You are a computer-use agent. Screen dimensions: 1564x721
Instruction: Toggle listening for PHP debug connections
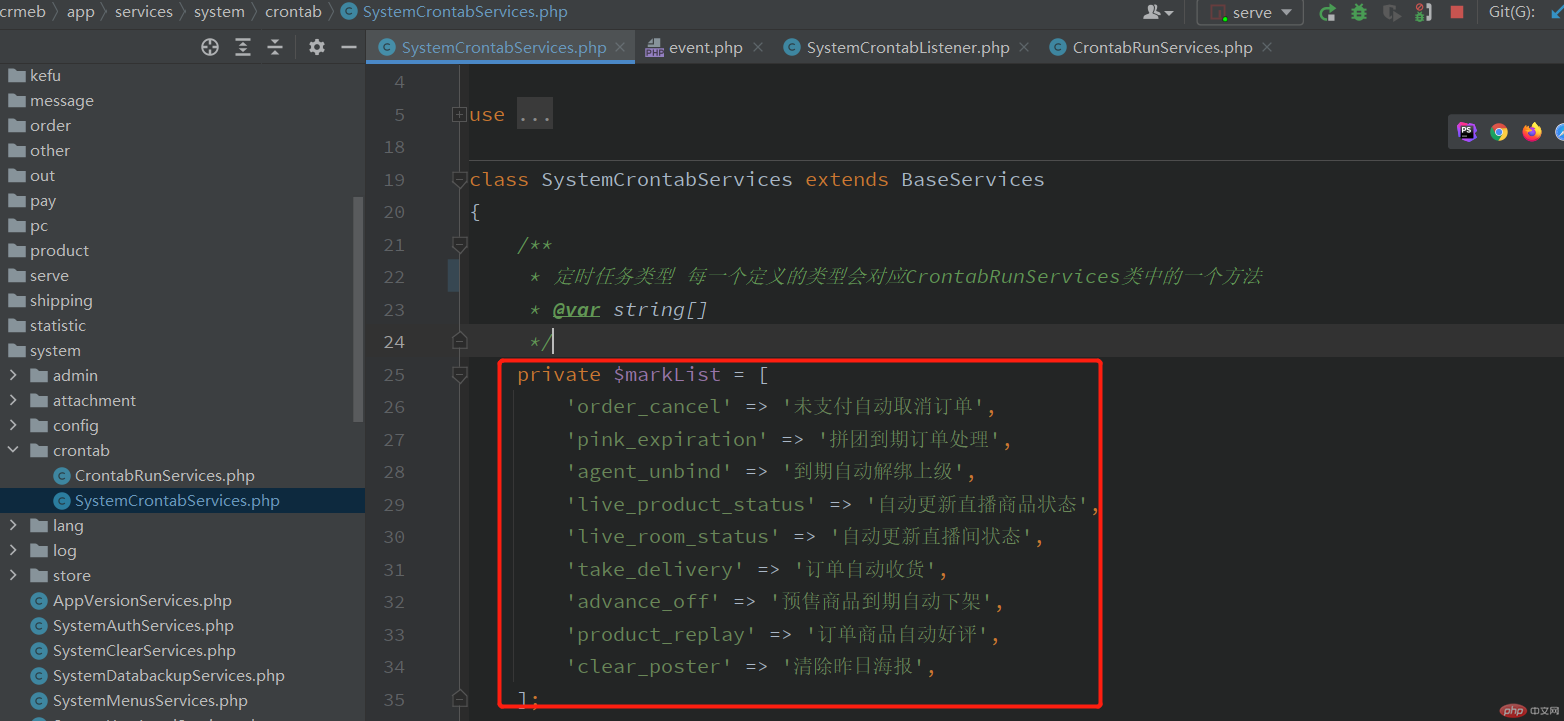point(1424,12)
